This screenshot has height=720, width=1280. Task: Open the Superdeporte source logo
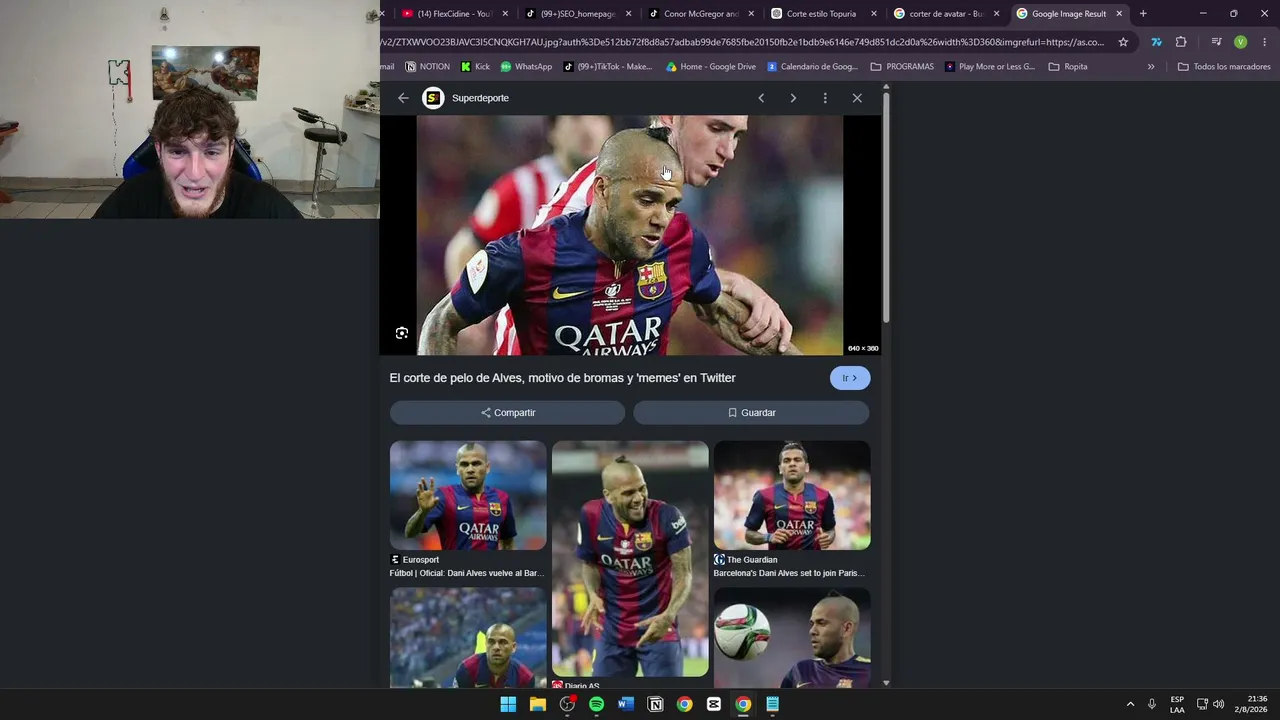point(433,98)
